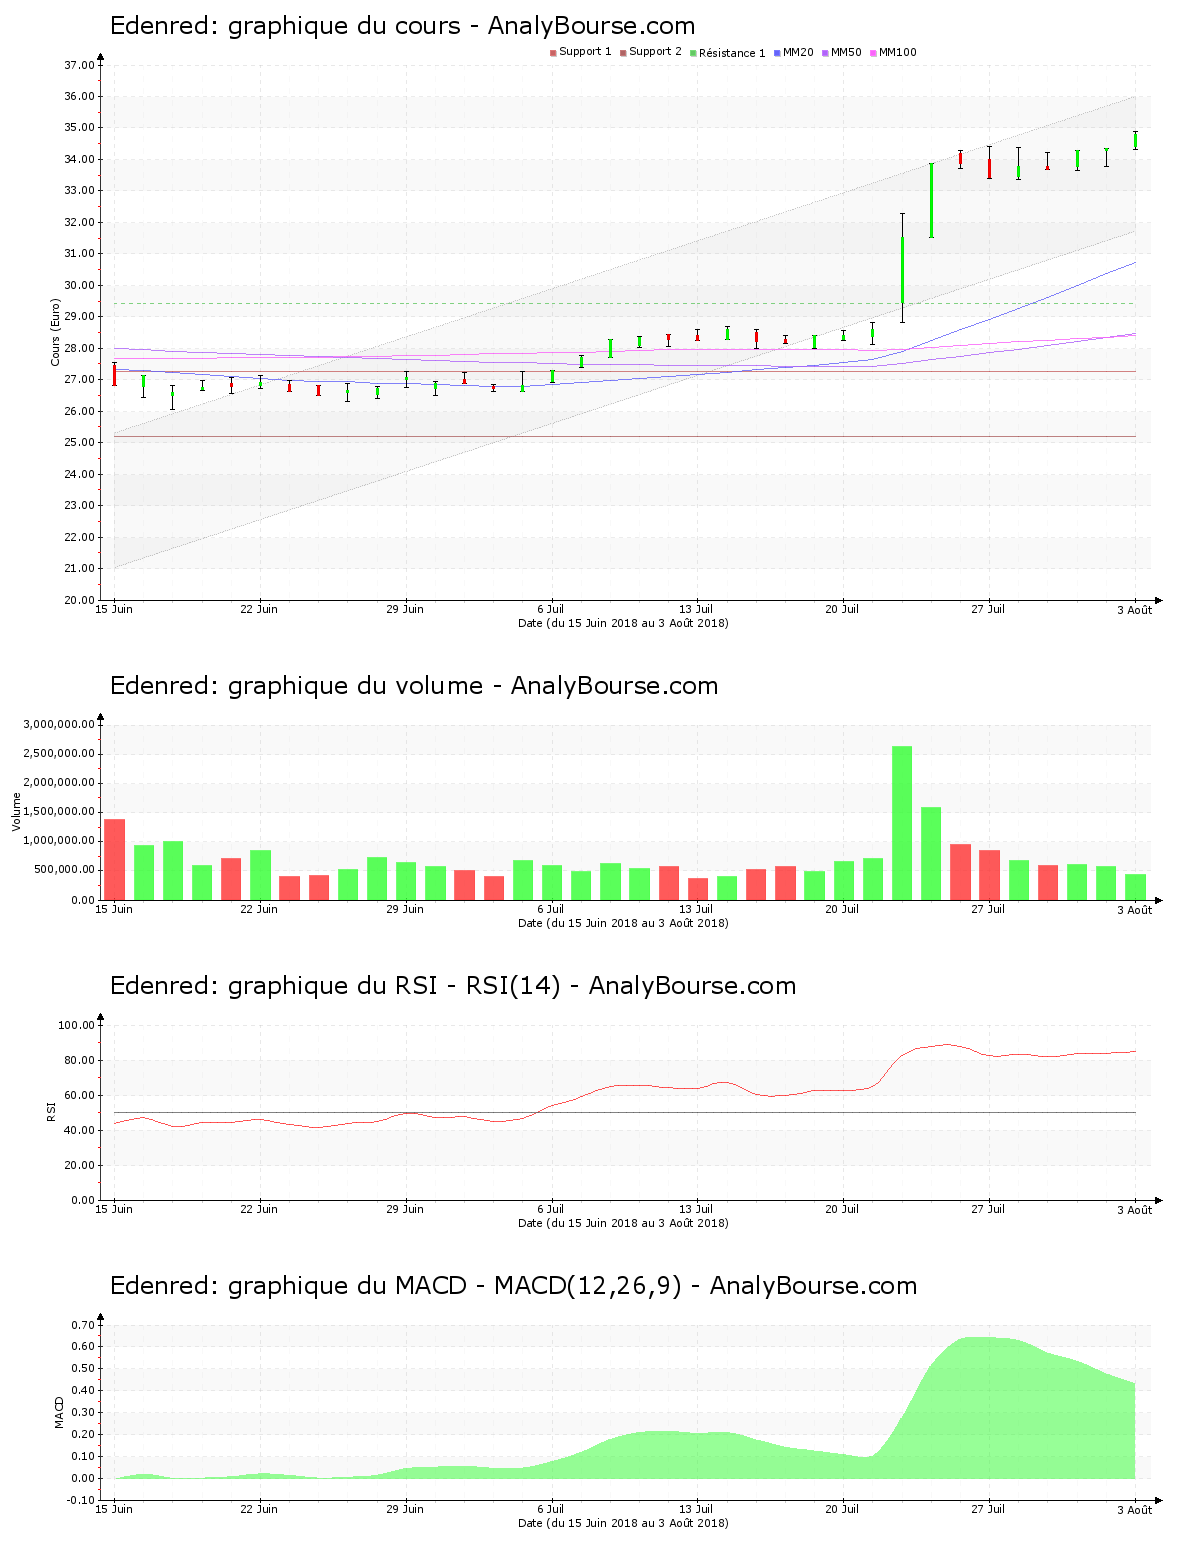Click the 37.00 value on price axis
Image resolution: width=1200 pixels, height=1550 pixels.
coord(79,66)
